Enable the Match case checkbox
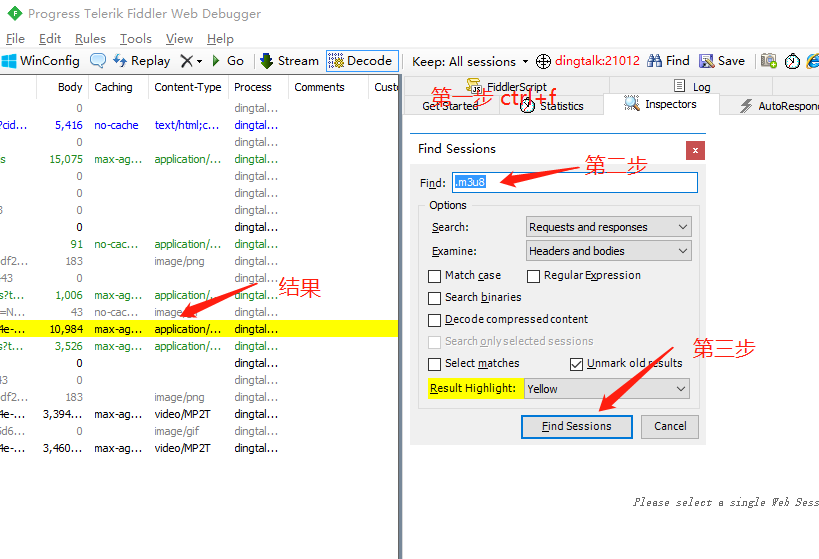The width and height of the screenshot is (819, 559). coord(434,276)
